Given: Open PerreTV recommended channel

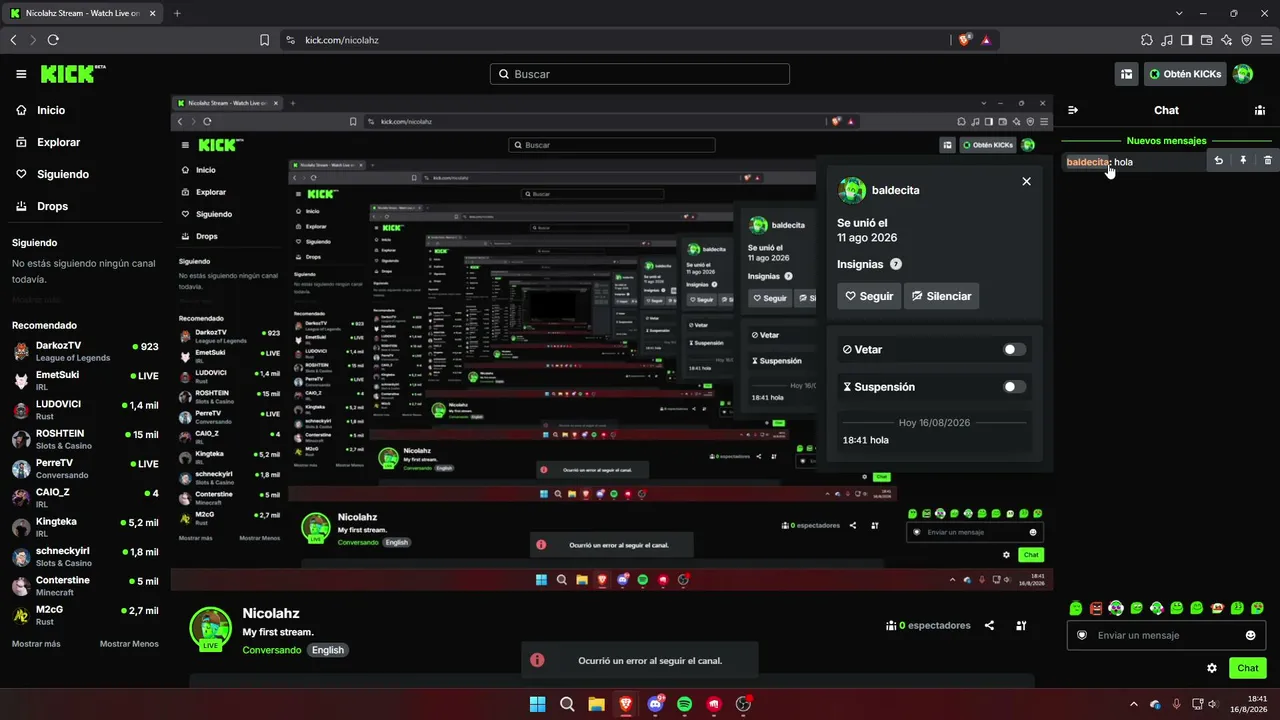Looking at the screenshot, I should coord(85,468).
